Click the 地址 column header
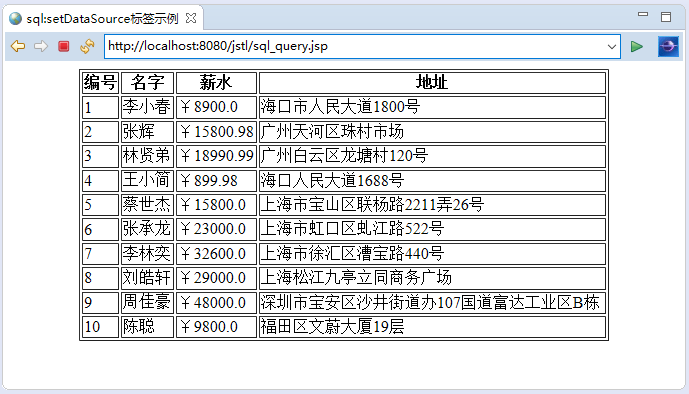Viewport: 689px width, 394px height. click(432, 83)
